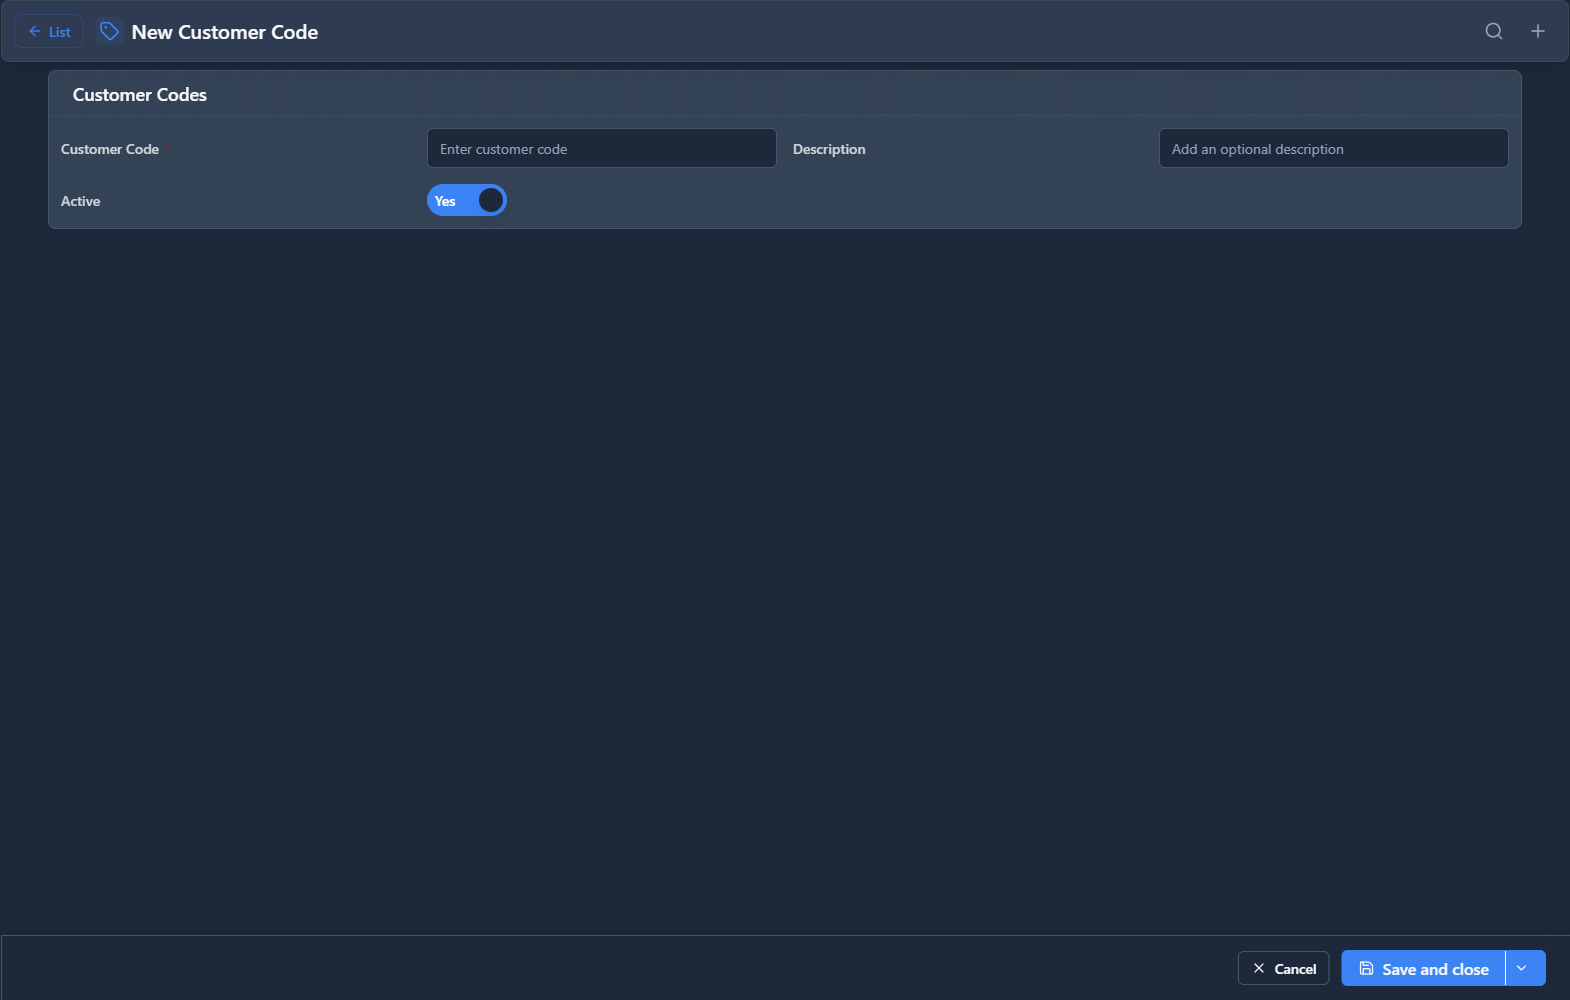Screen dimensions: 1570x1000
Task: Click the Description field label
Action: coord(829,149)
